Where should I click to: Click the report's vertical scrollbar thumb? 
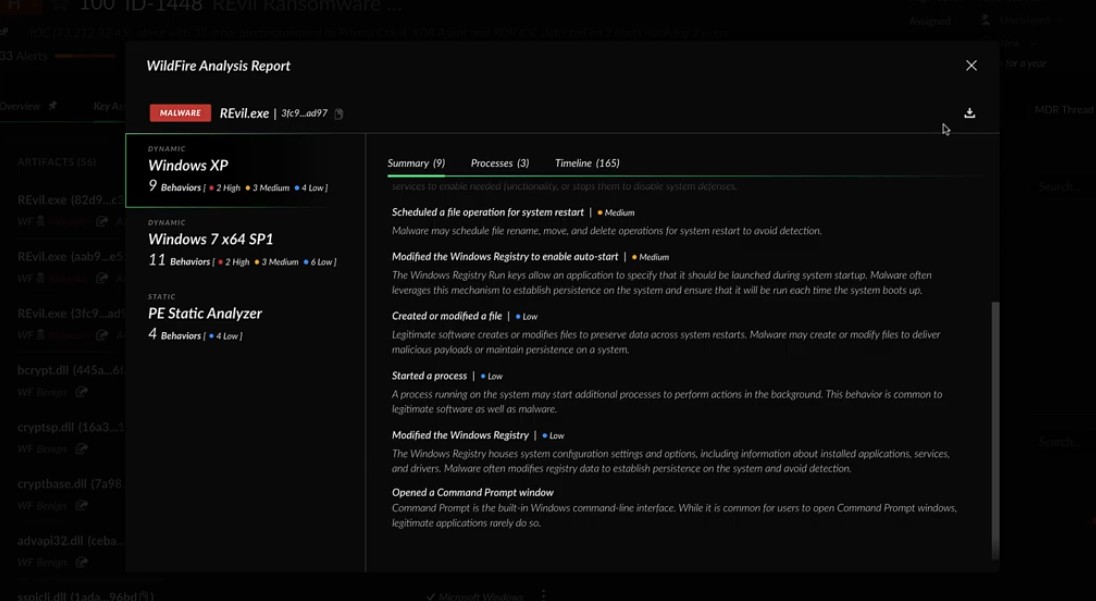click(995, 430)
